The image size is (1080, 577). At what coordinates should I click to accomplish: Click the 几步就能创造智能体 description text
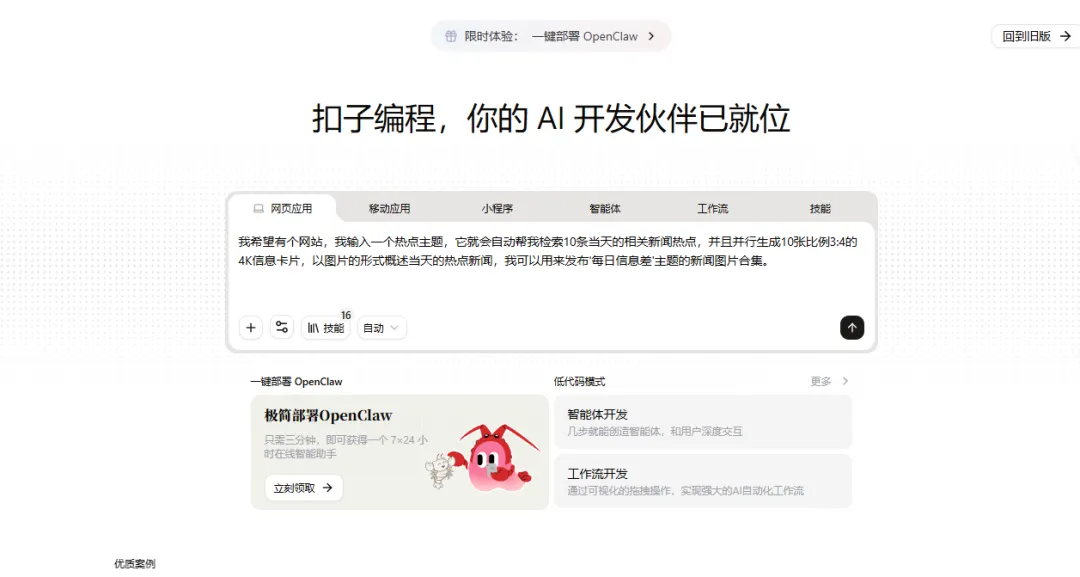click(x=654, y=431)
